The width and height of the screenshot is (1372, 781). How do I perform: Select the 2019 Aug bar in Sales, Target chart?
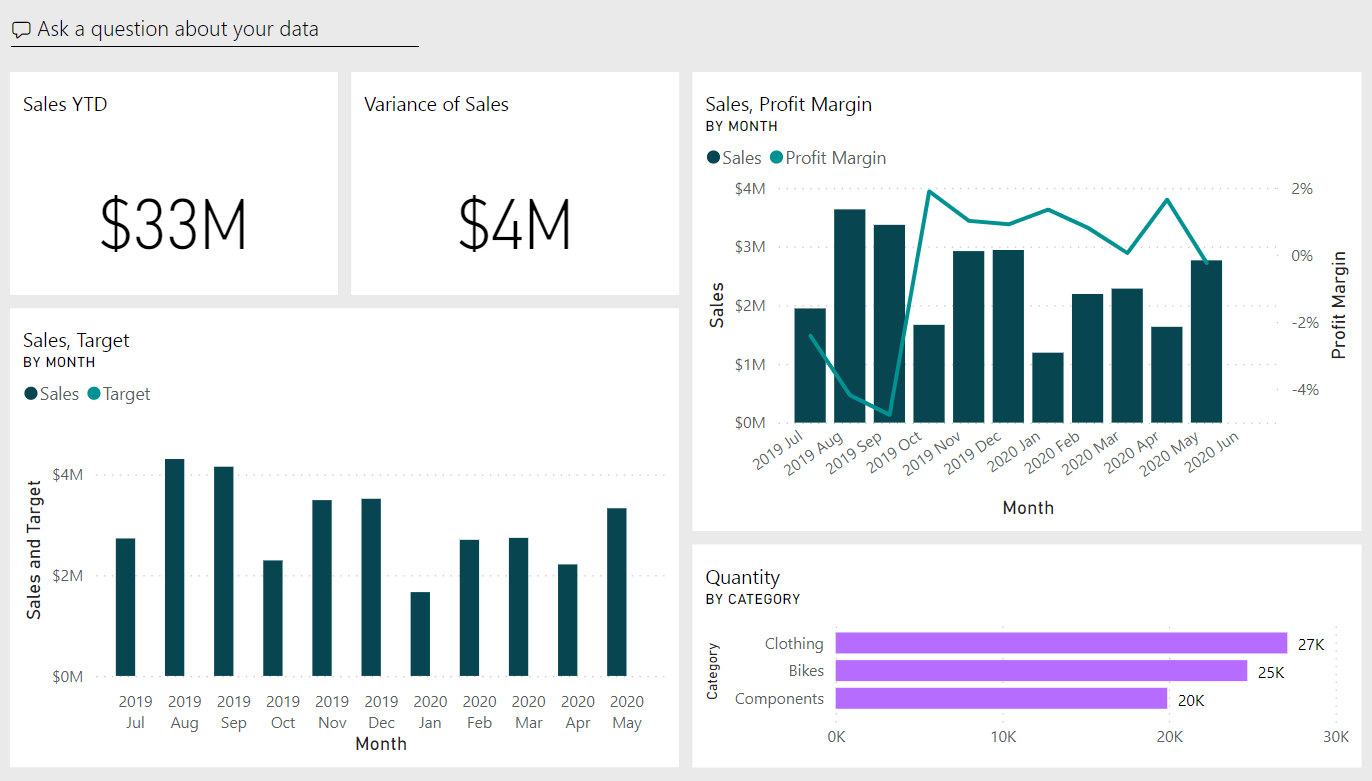tap(175, 567)
